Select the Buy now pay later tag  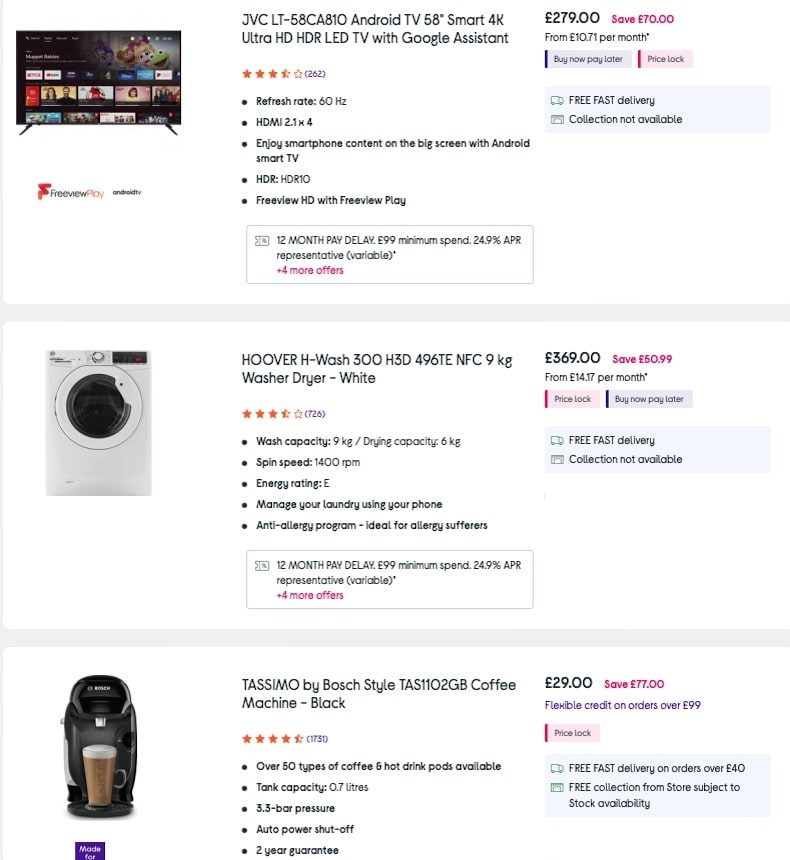(590, 59)
